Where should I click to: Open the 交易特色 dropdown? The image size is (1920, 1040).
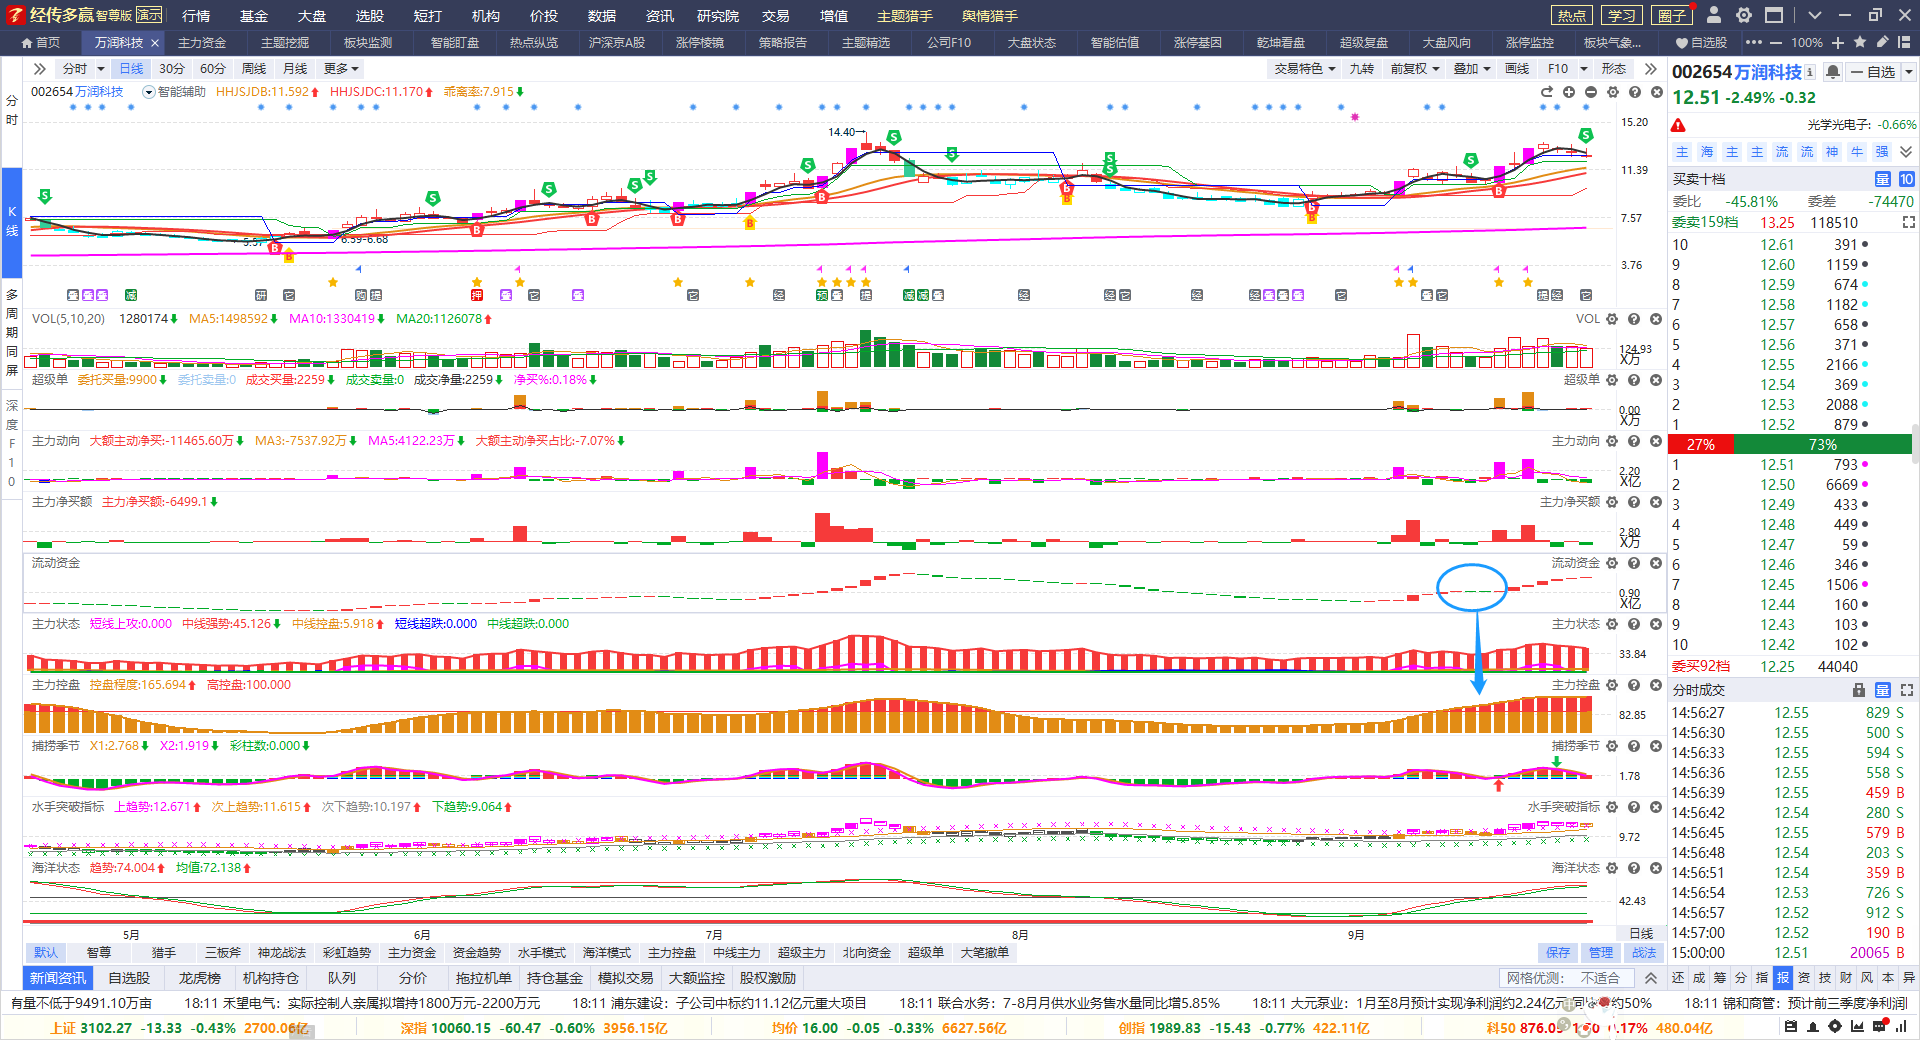point(1305,69)
